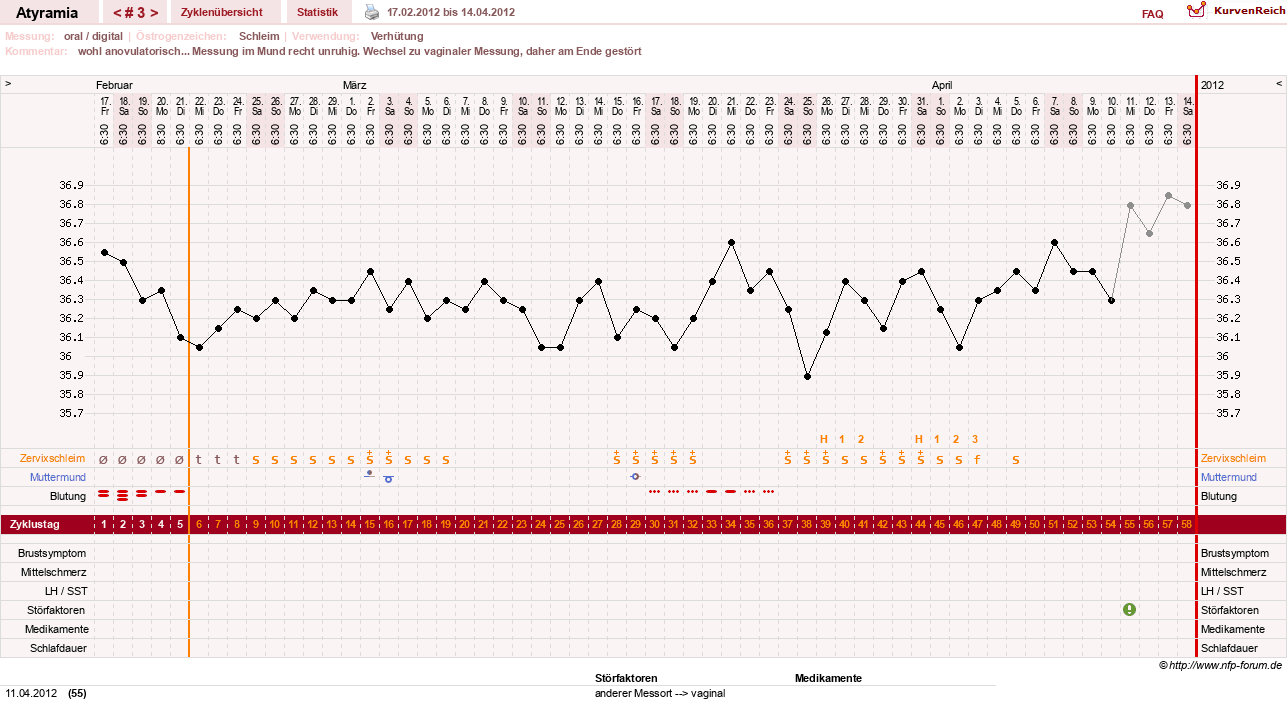
Task: Click the Verhütung usage value
Action: (x=397, y=36)
